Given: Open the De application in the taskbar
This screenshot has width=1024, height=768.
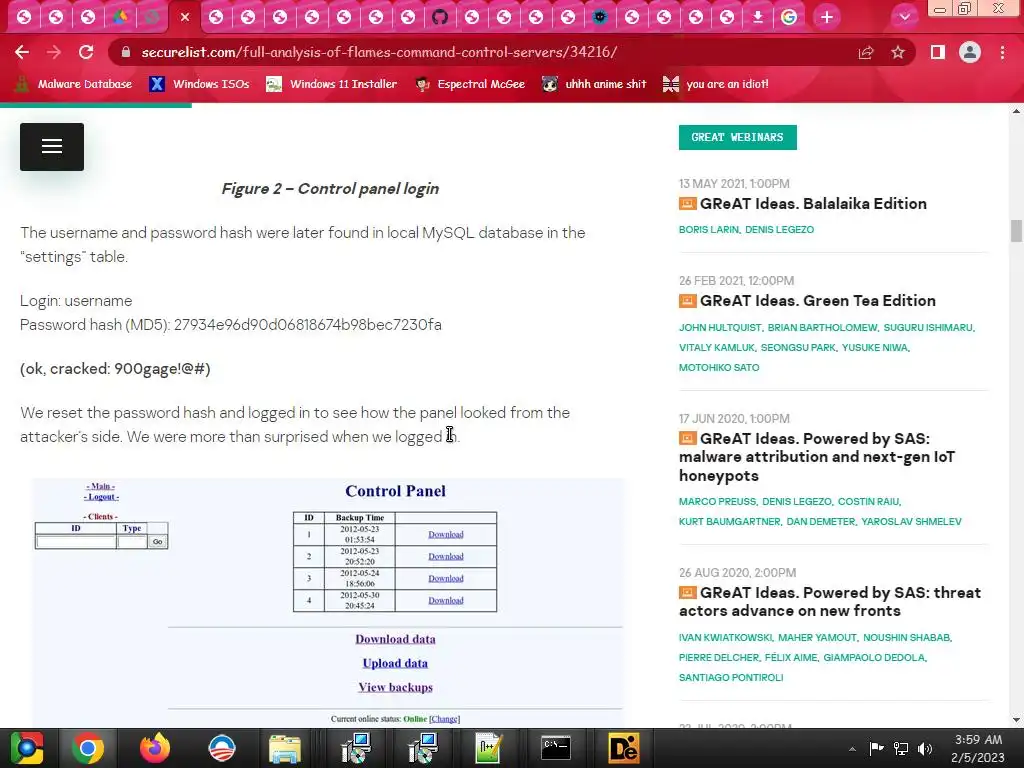Looking at the screenshot, I should (x=623, y=748).
